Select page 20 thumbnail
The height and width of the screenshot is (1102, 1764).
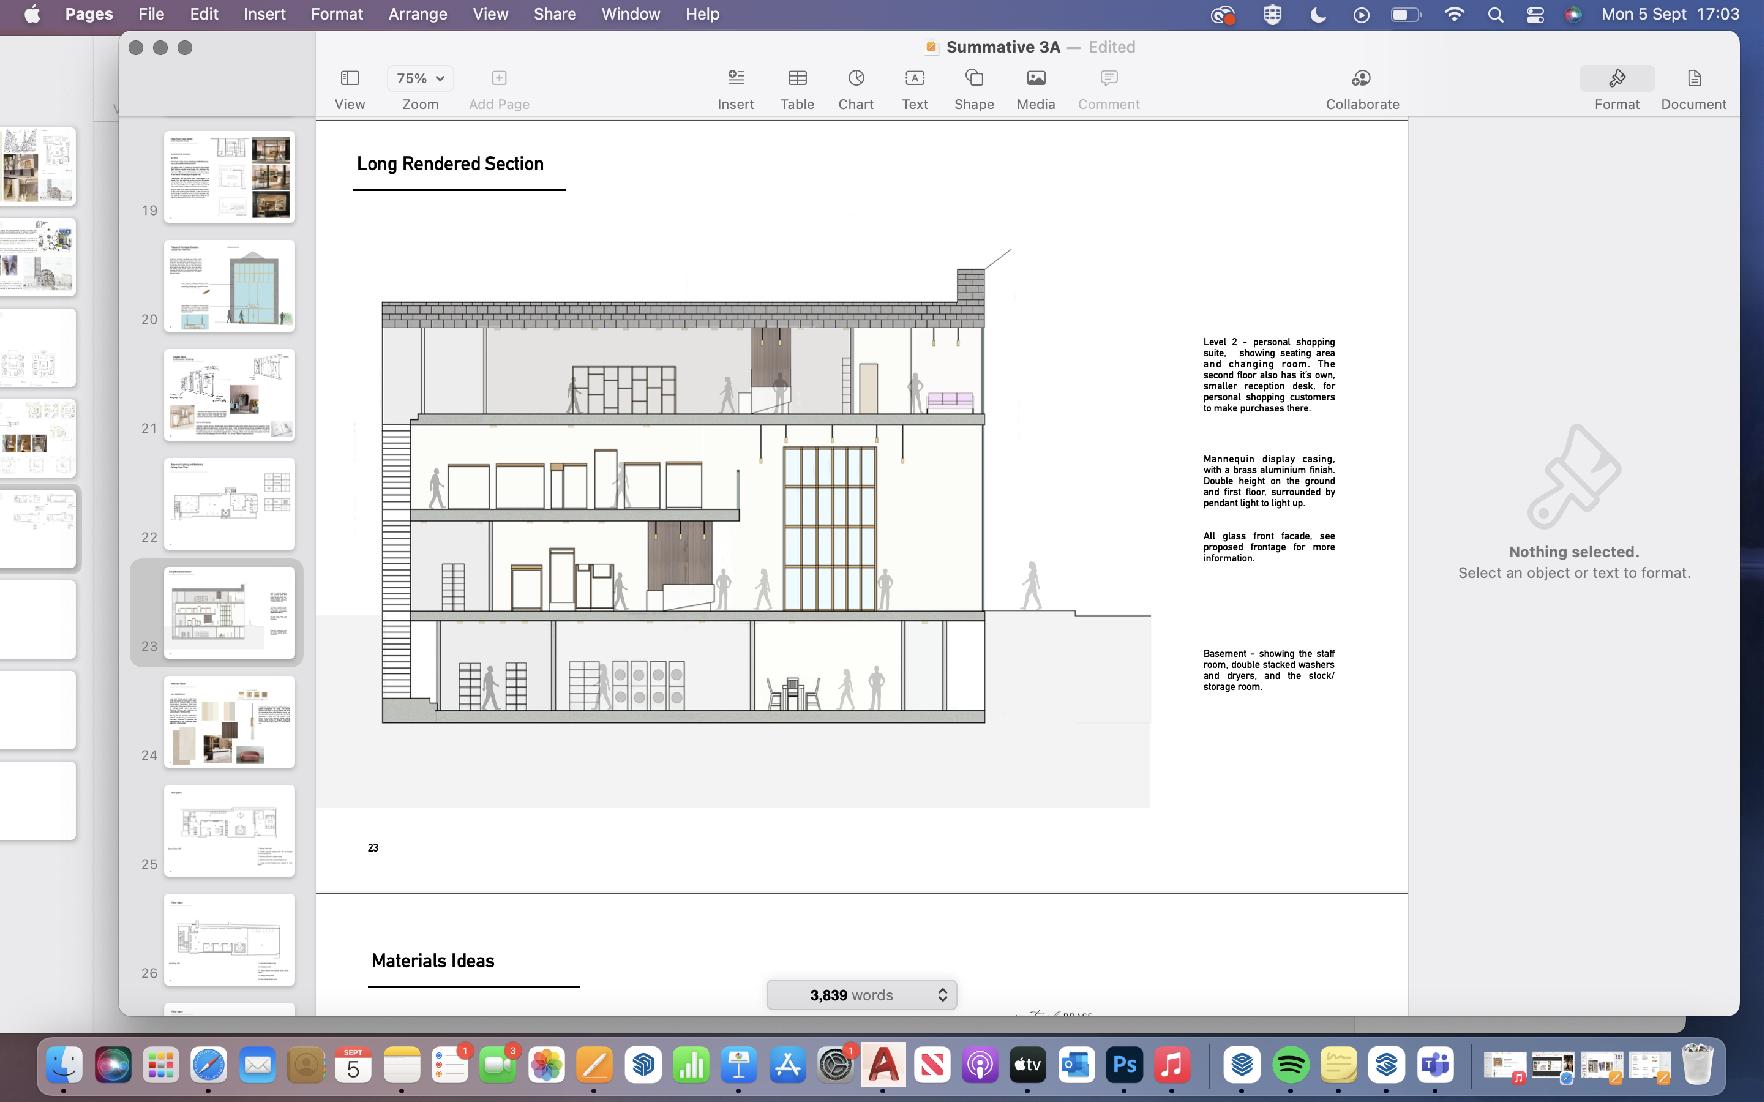click(229, 286)
